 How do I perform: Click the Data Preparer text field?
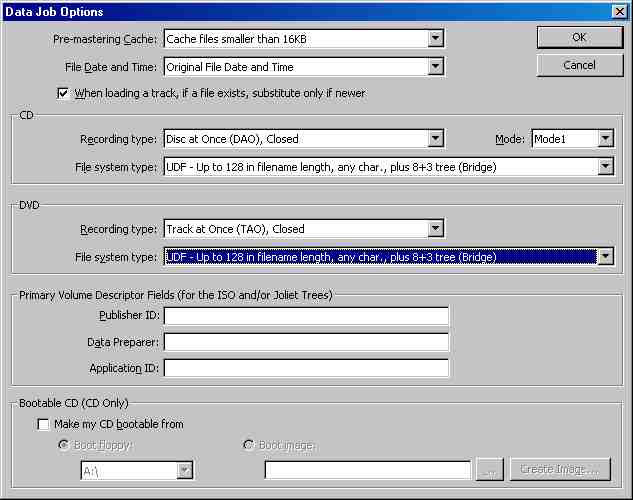[x=306, y=342]
